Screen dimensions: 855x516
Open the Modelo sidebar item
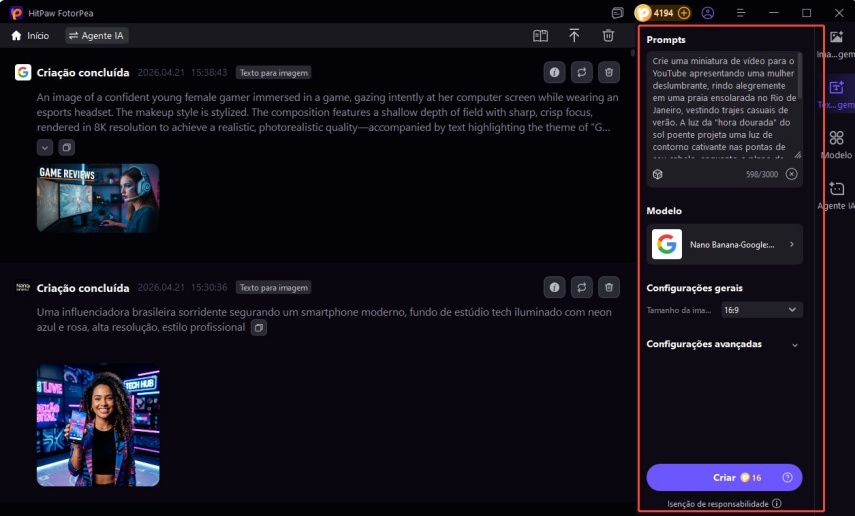coord(836,145)
